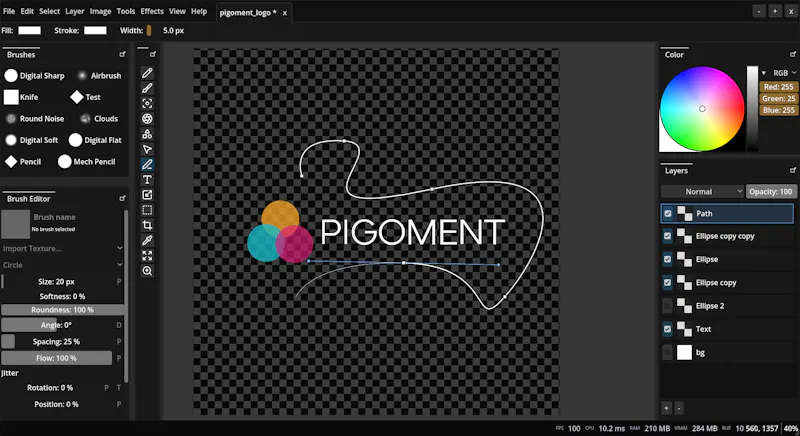Select the highlighted vector pen tool
This screenshot has width=800, height=436.
(147, 164)
